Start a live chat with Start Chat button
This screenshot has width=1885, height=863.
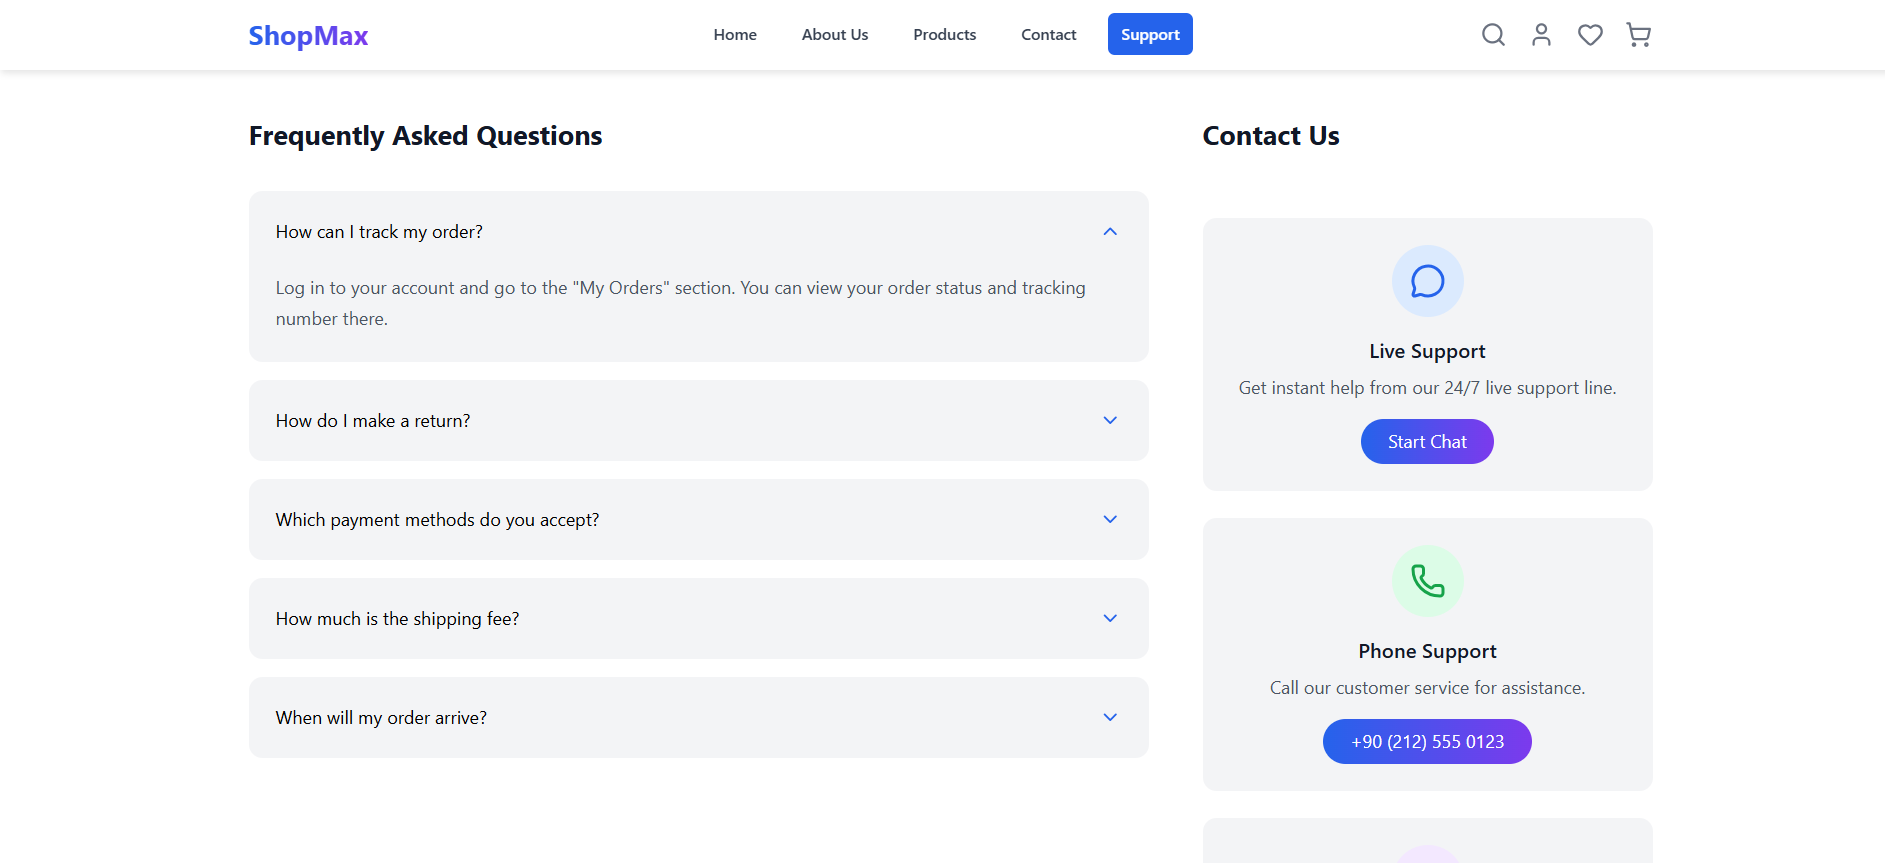[1427, 441]
